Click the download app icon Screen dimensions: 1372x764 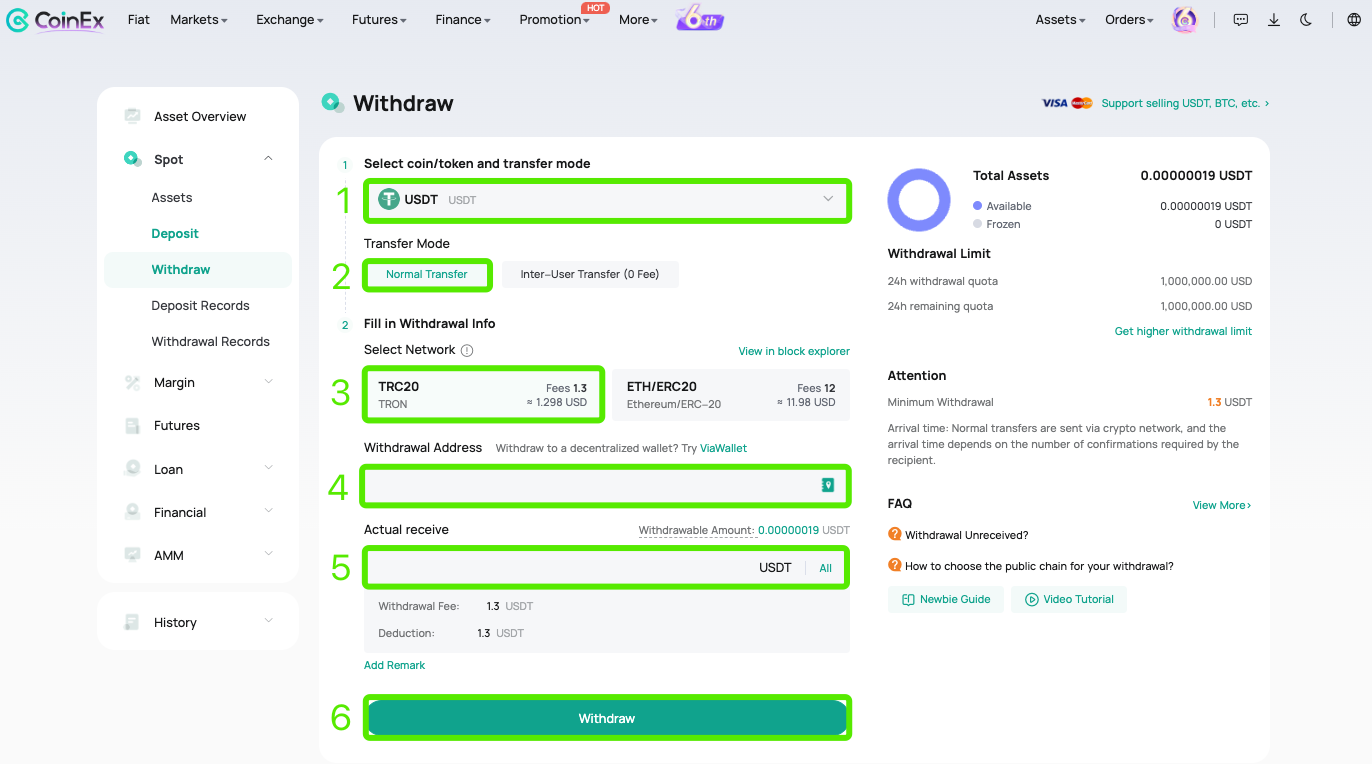tap(1274, 20)
